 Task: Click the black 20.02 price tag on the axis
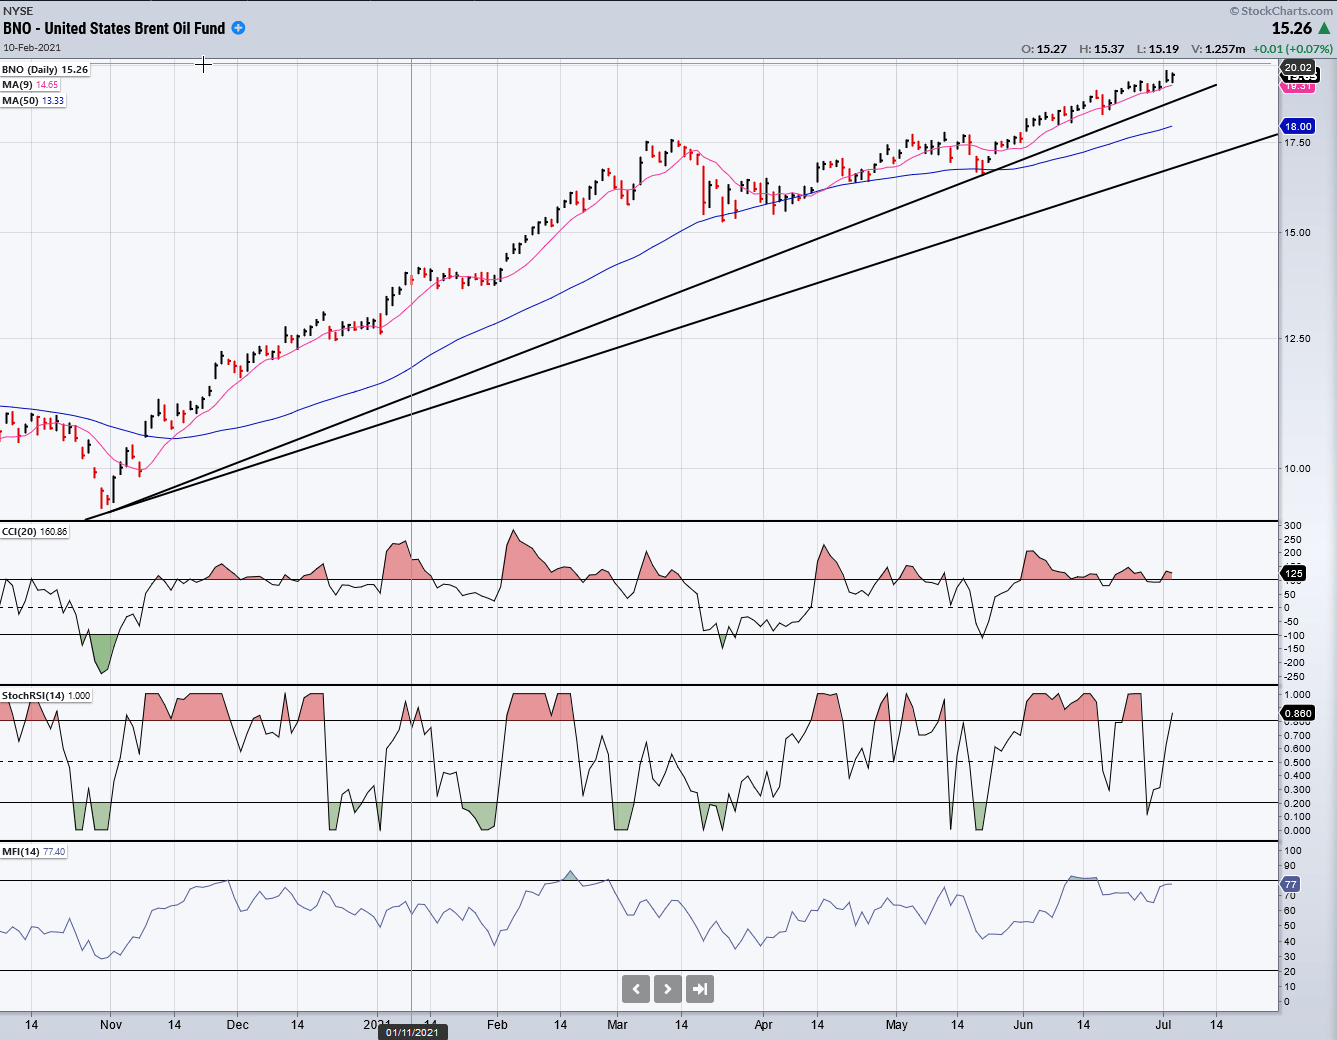tap(1298, 67)
